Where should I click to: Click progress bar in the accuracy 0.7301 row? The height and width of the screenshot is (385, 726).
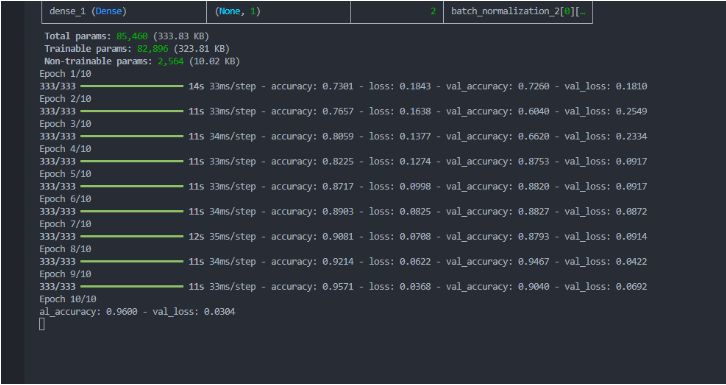[132, 86]
